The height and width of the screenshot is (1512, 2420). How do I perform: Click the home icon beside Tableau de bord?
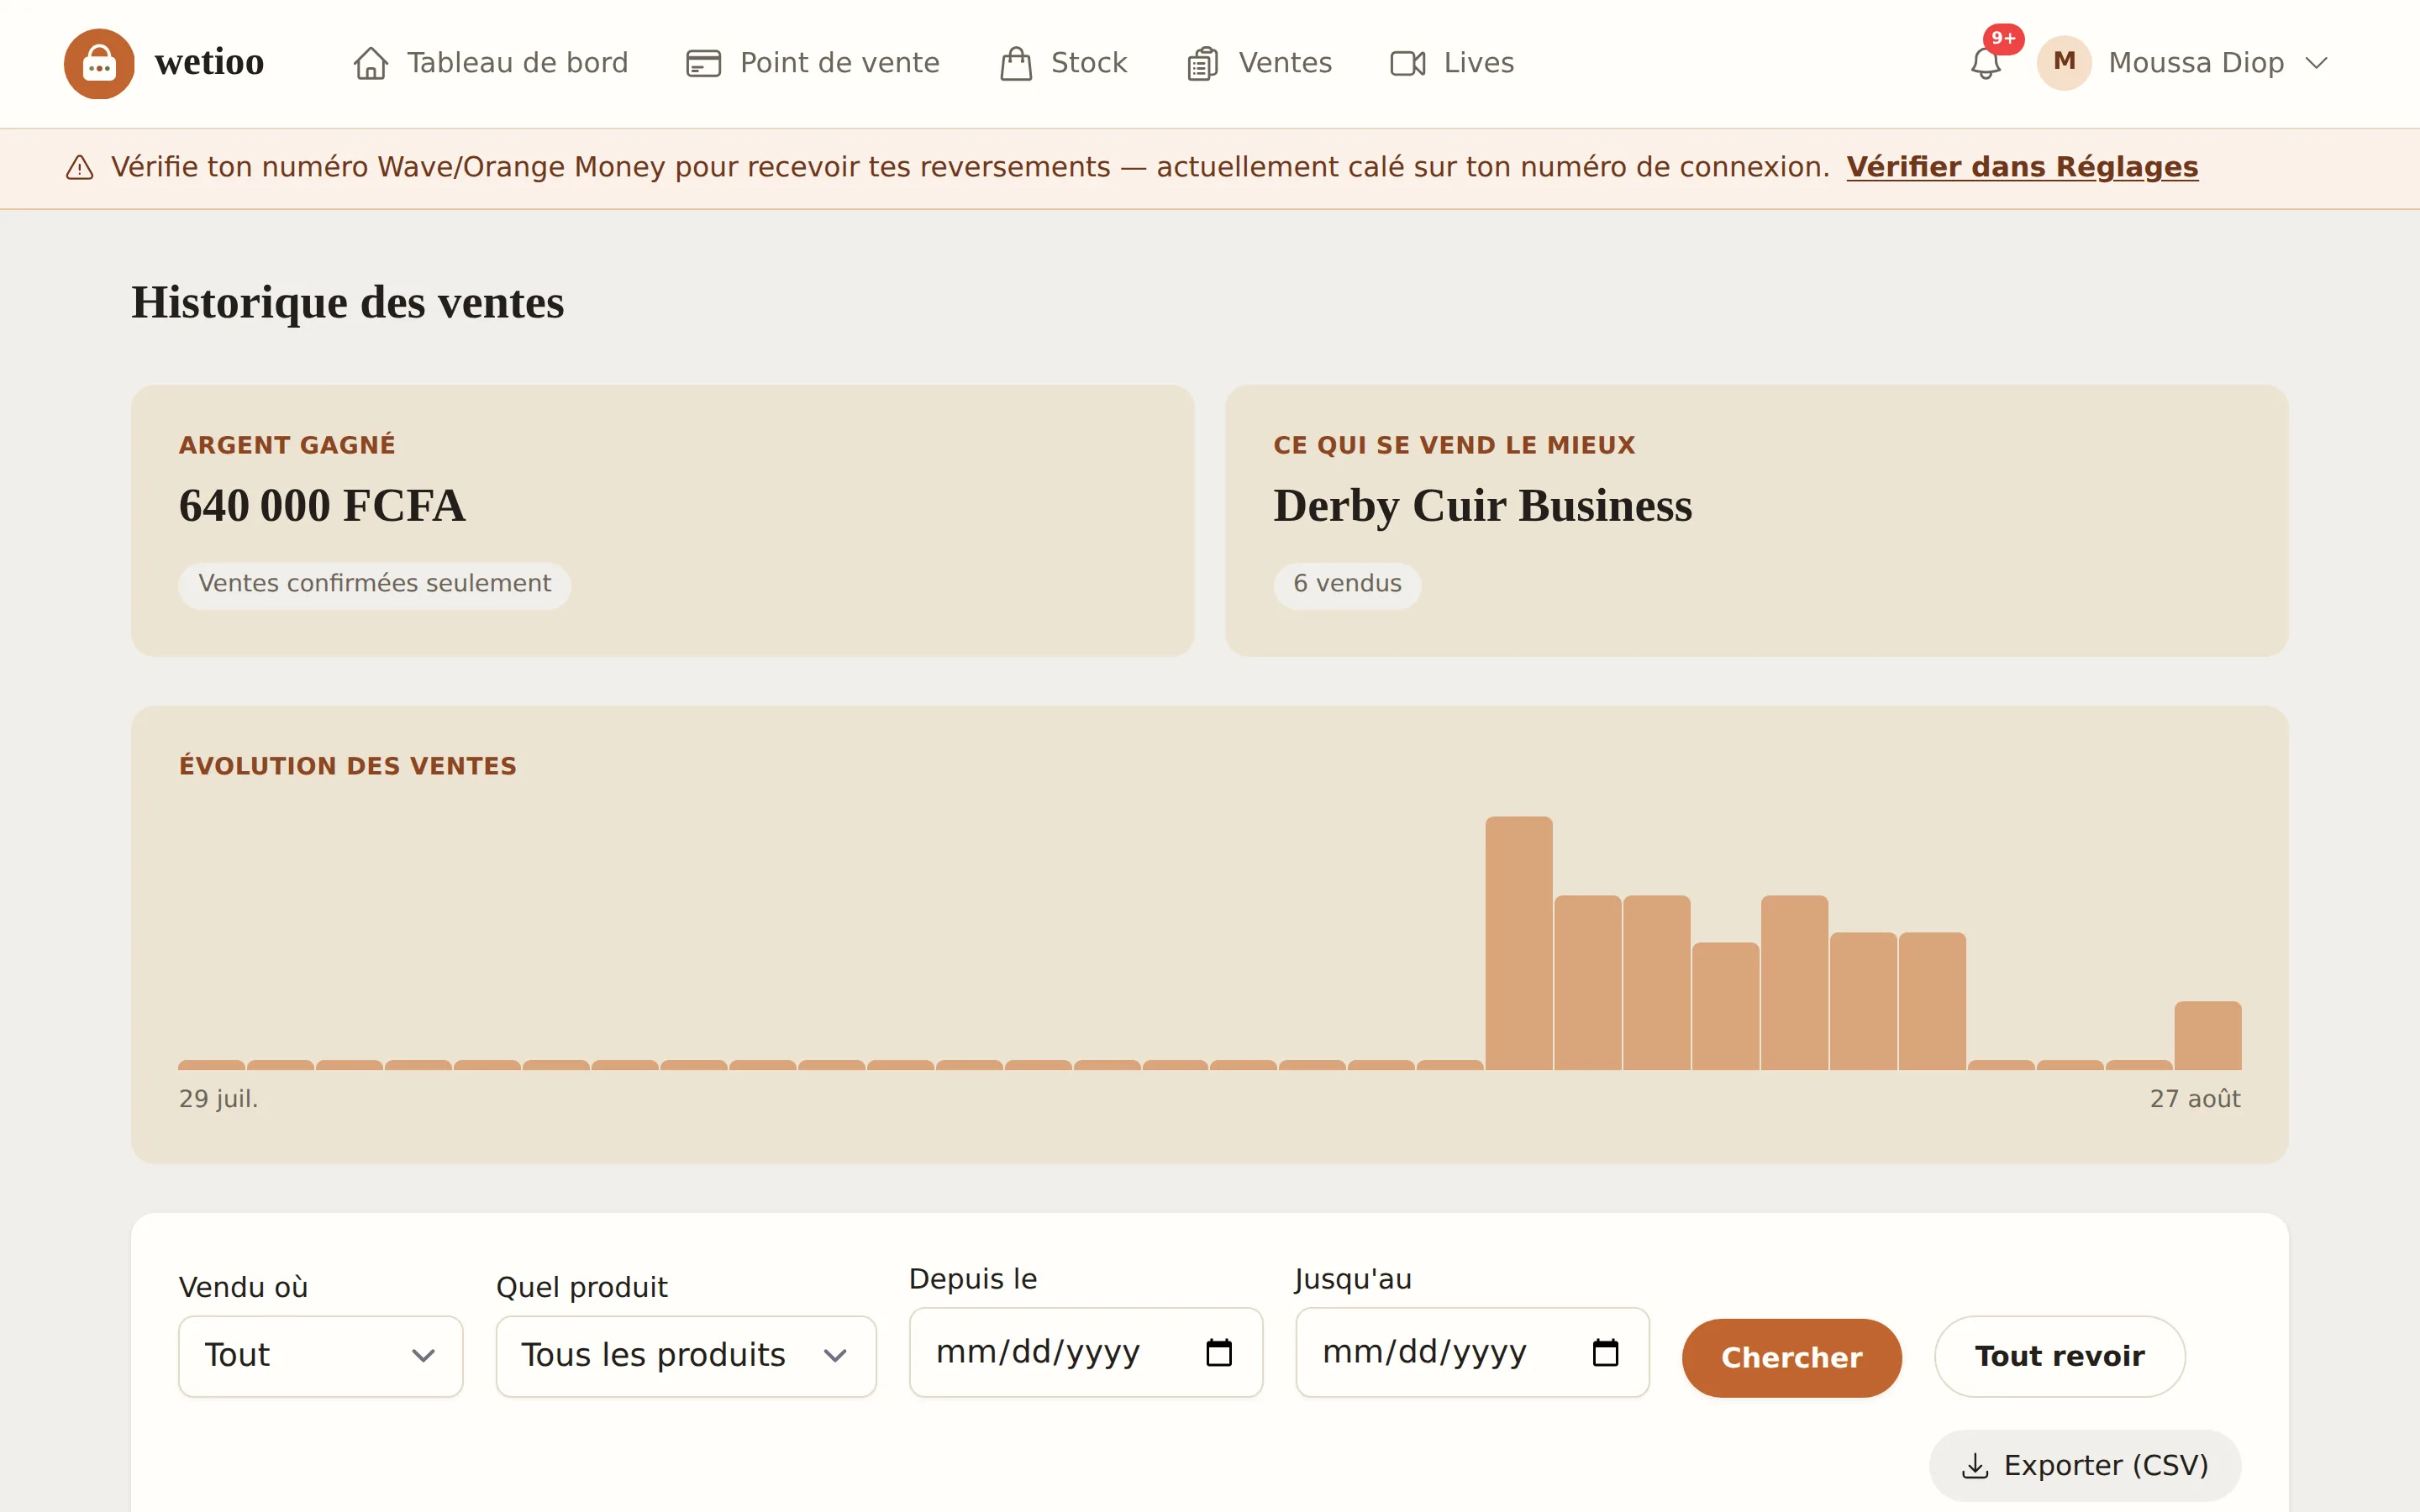click(371, 63)
